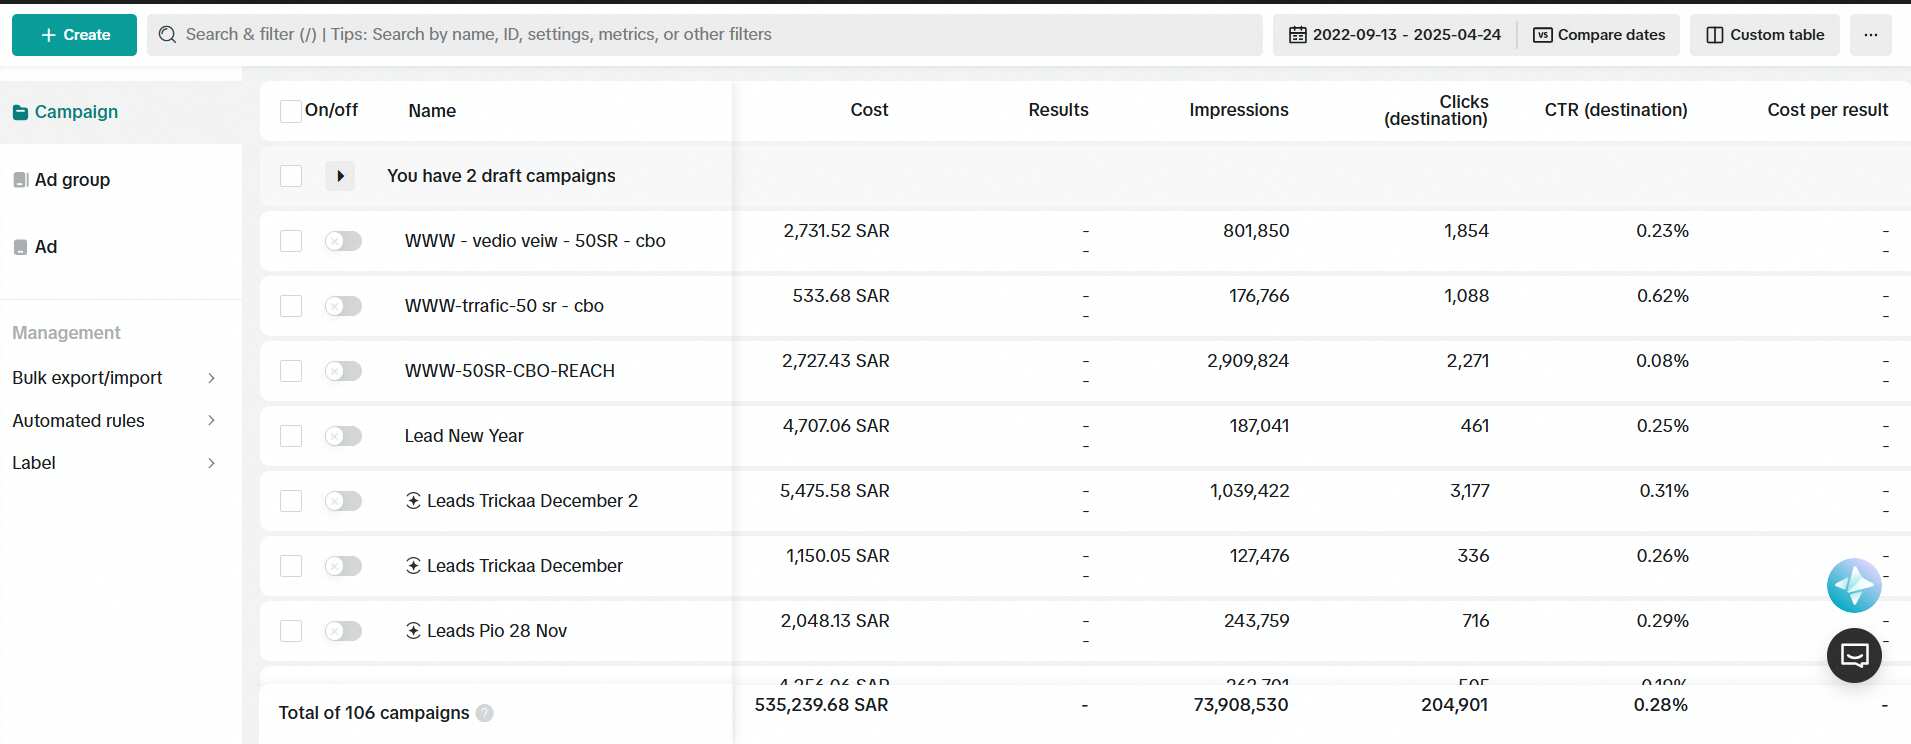Click the Create button

pyautogui.click(x=75, y=35)
